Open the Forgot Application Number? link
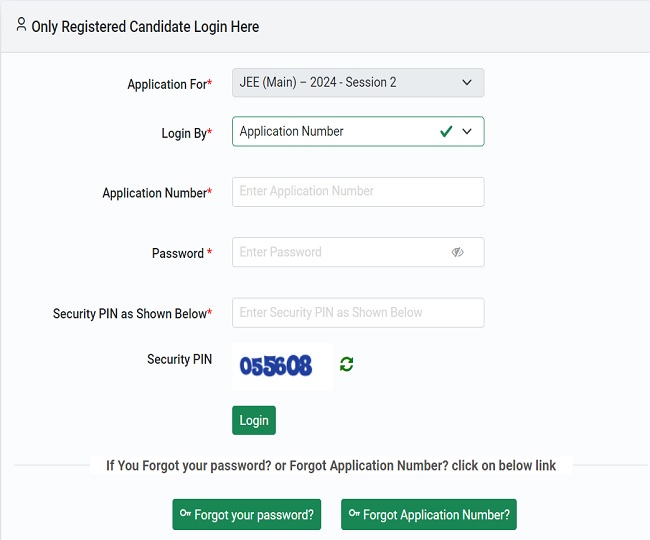Screen dimensions: 650x540 click(x=429, y=515)
